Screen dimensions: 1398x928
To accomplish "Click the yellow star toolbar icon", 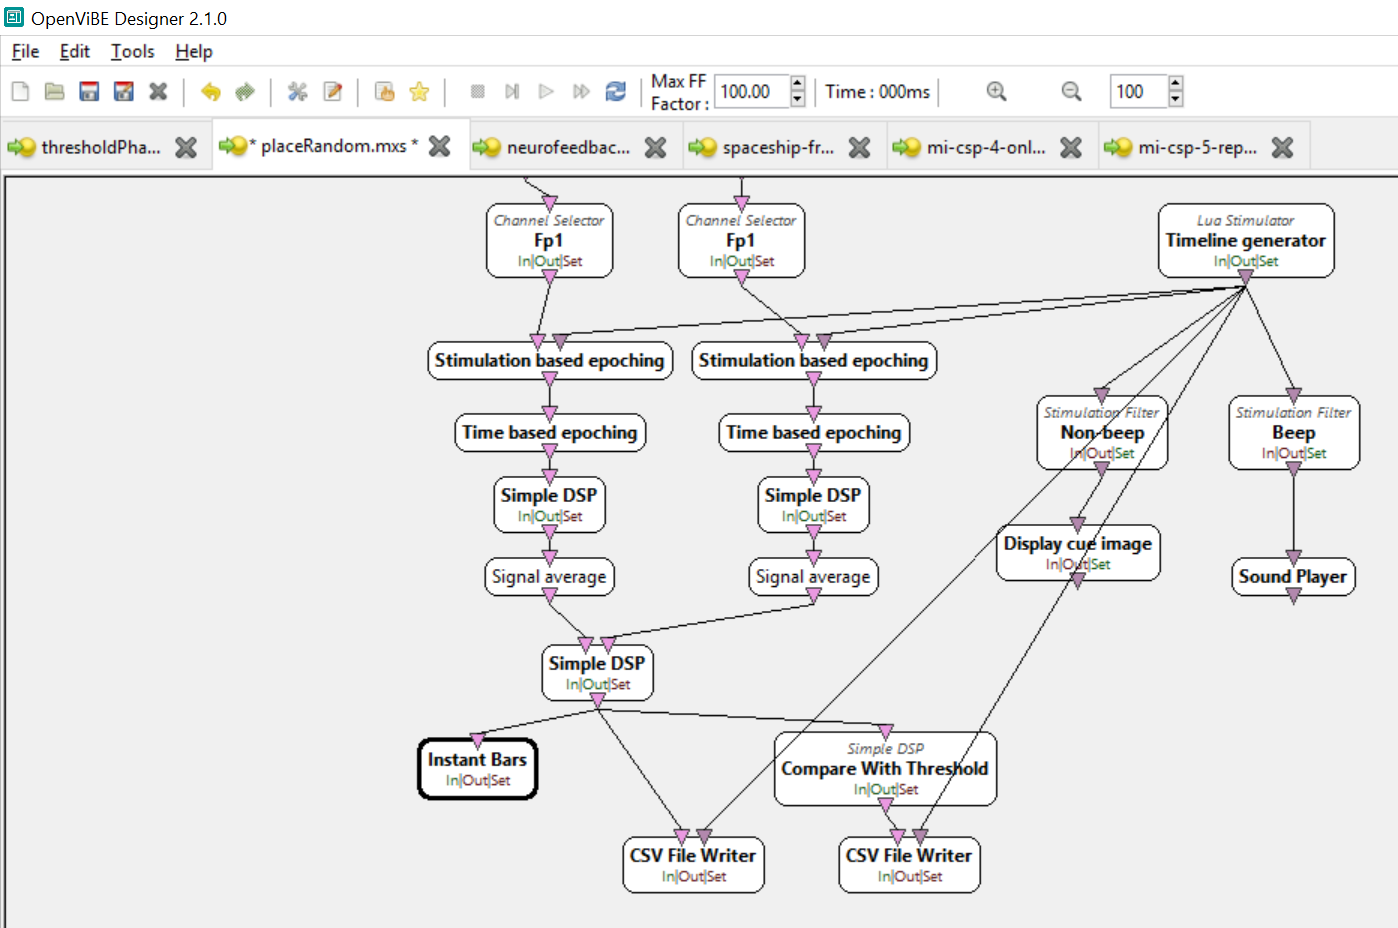I will point(419,92).
